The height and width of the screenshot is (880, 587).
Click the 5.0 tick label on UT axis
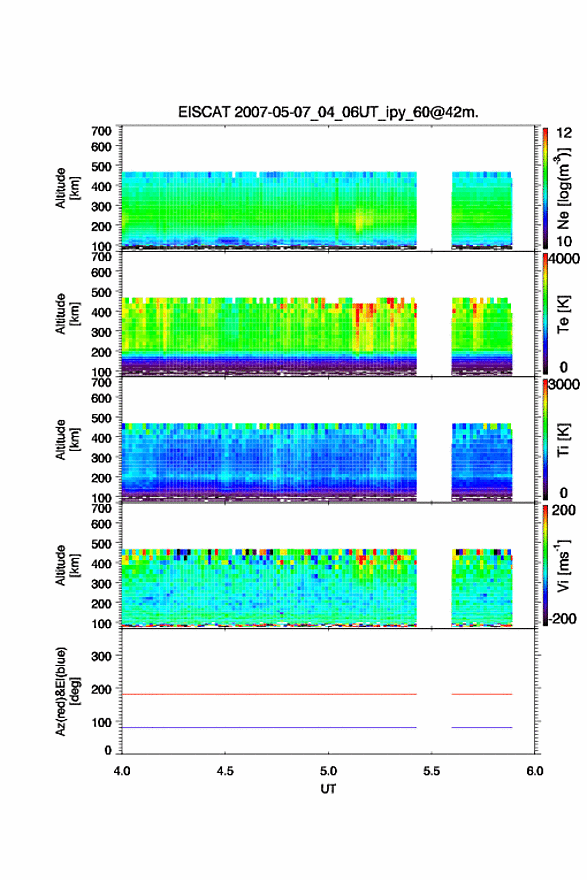point(328,771)
